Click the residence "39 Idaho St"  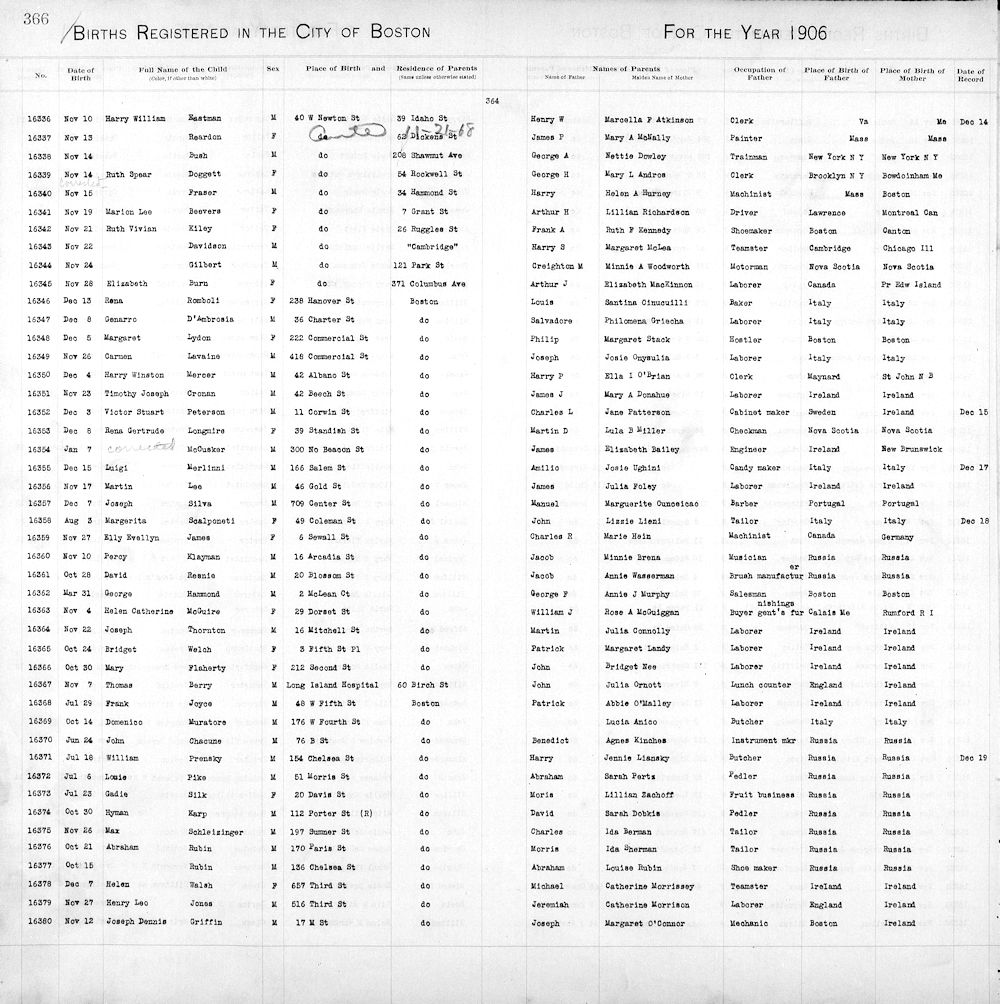pos(422,118)
